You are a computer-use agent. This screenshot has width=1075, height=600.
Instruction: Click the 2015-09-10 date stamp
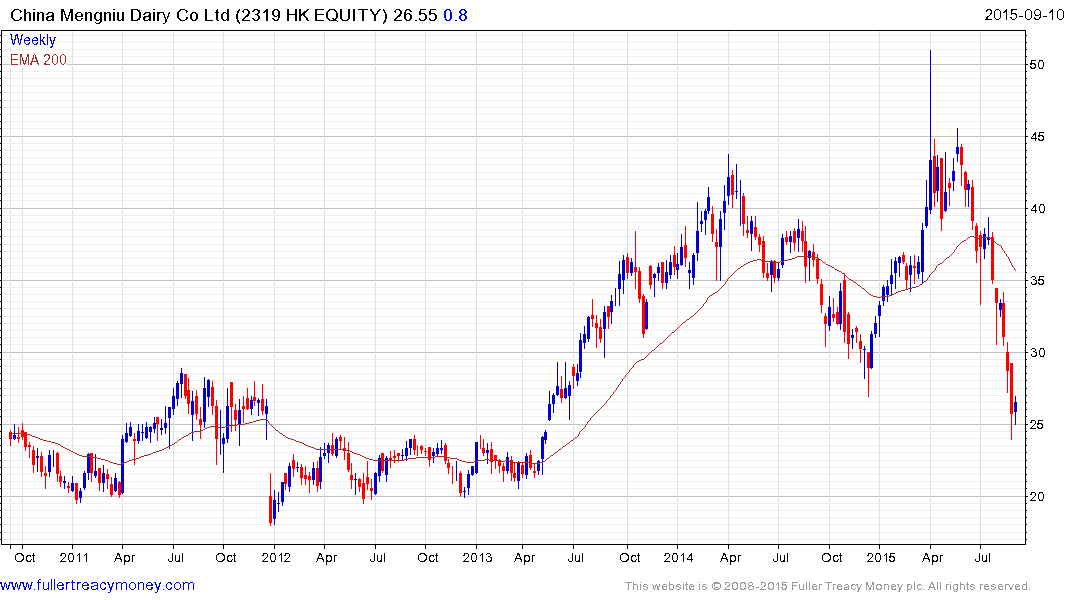[x=1024, y=15]
